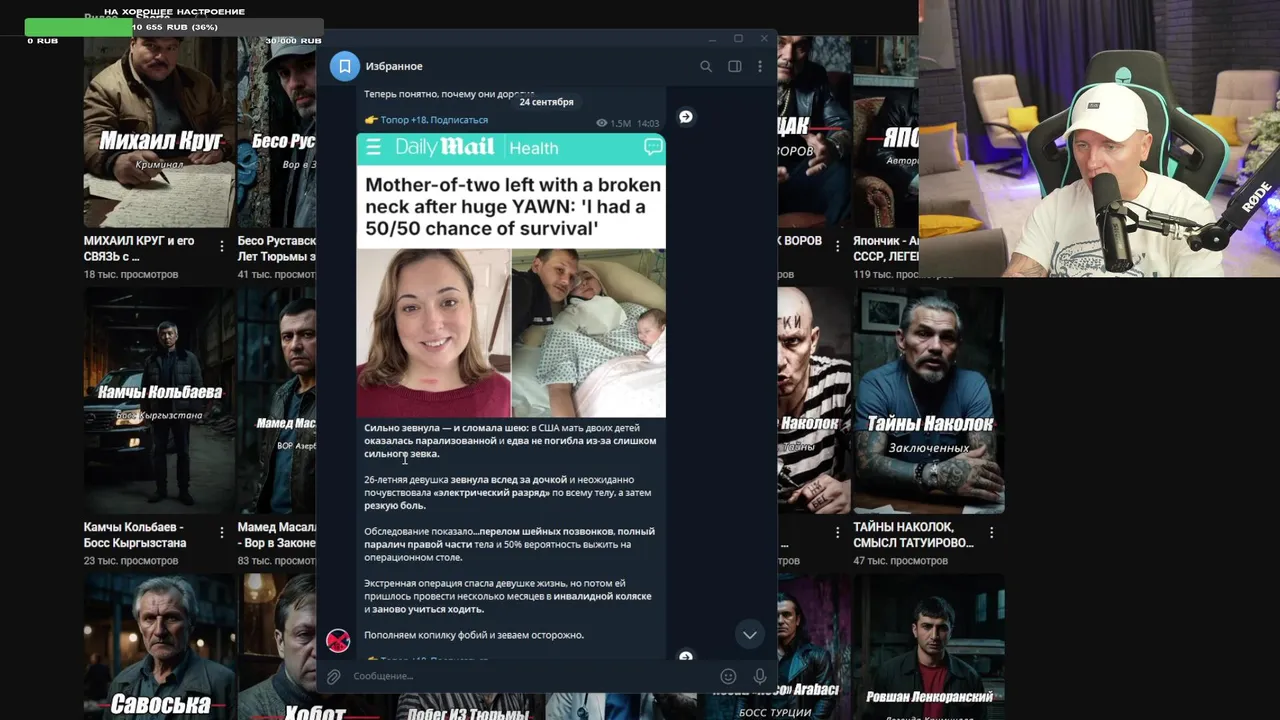The height and width of the screenshot is (720, 1280).
Task: Click the 1.5M views counter on post
Action: pyautogui.click(x=613, y=123)
